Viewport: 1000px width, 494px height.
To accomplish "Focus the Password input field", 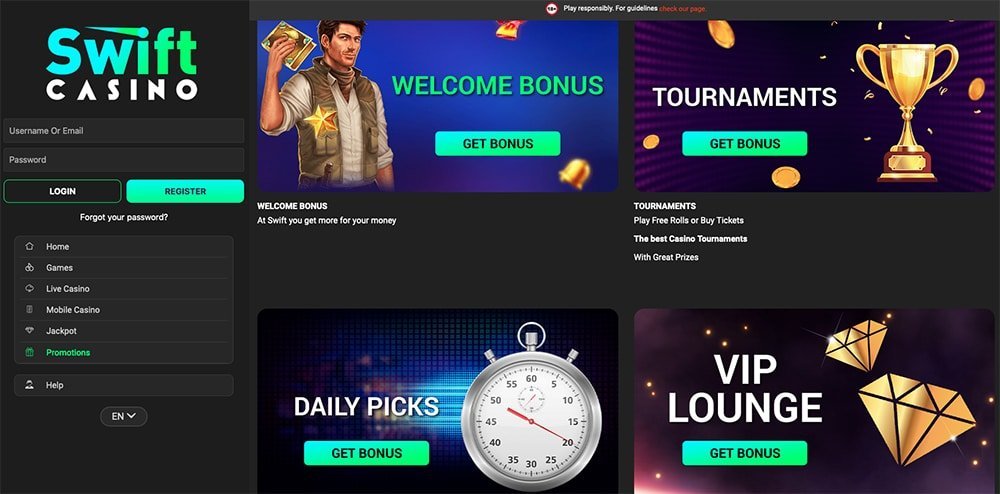I will tap(124, 160).
